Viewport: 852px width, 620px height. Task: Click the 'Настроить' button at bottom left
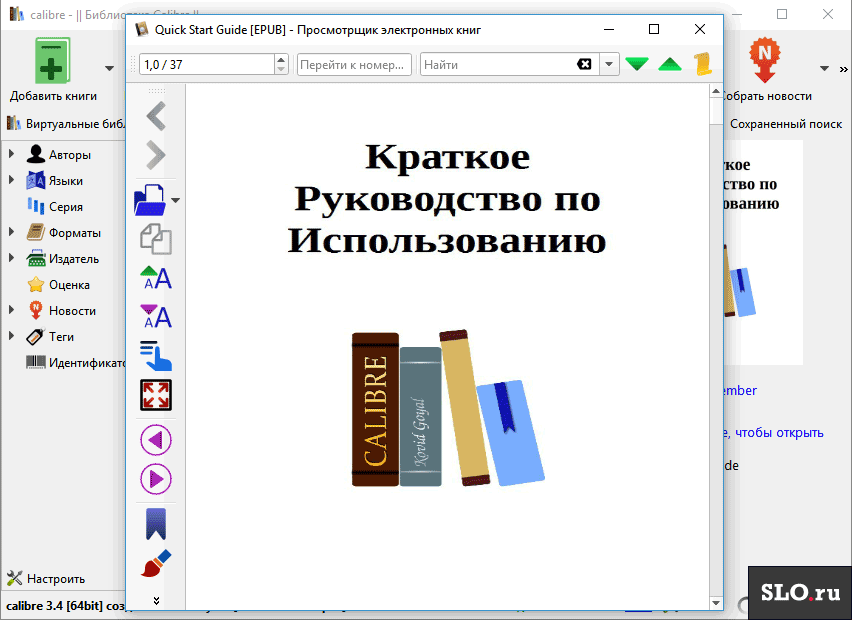[46, 579]
